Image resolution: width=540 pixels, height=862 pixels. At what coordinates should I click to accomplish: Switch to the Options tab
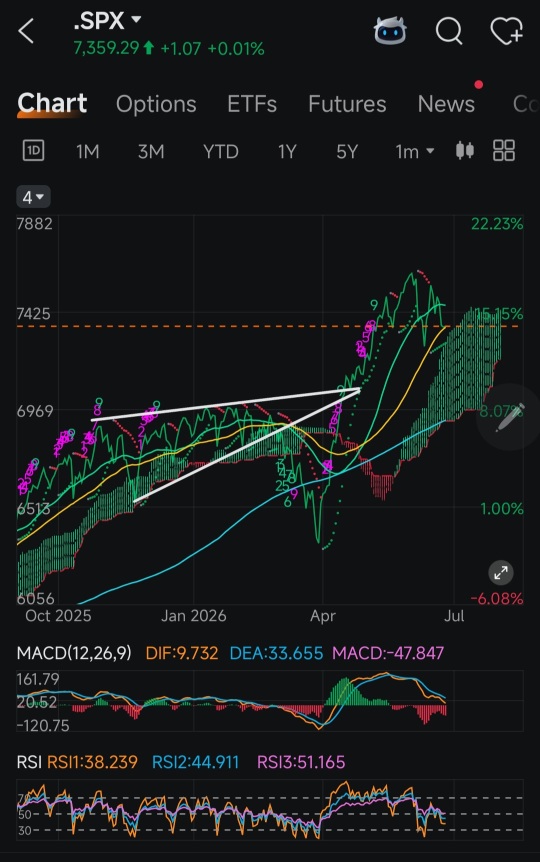pos(156,104)
